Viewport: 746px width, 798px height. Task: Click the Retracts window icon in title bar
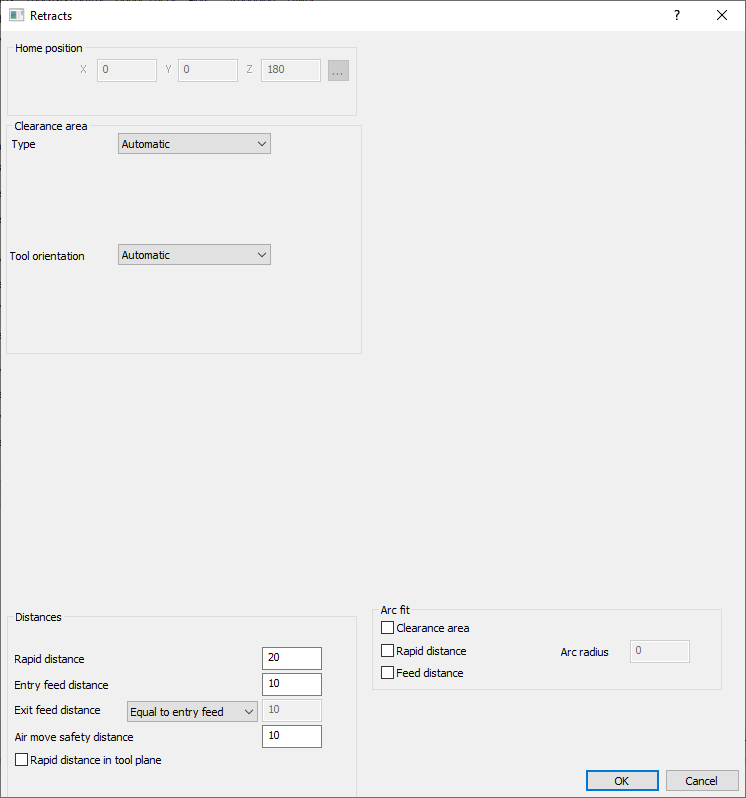pyautogui.click(x=16, y=16)
